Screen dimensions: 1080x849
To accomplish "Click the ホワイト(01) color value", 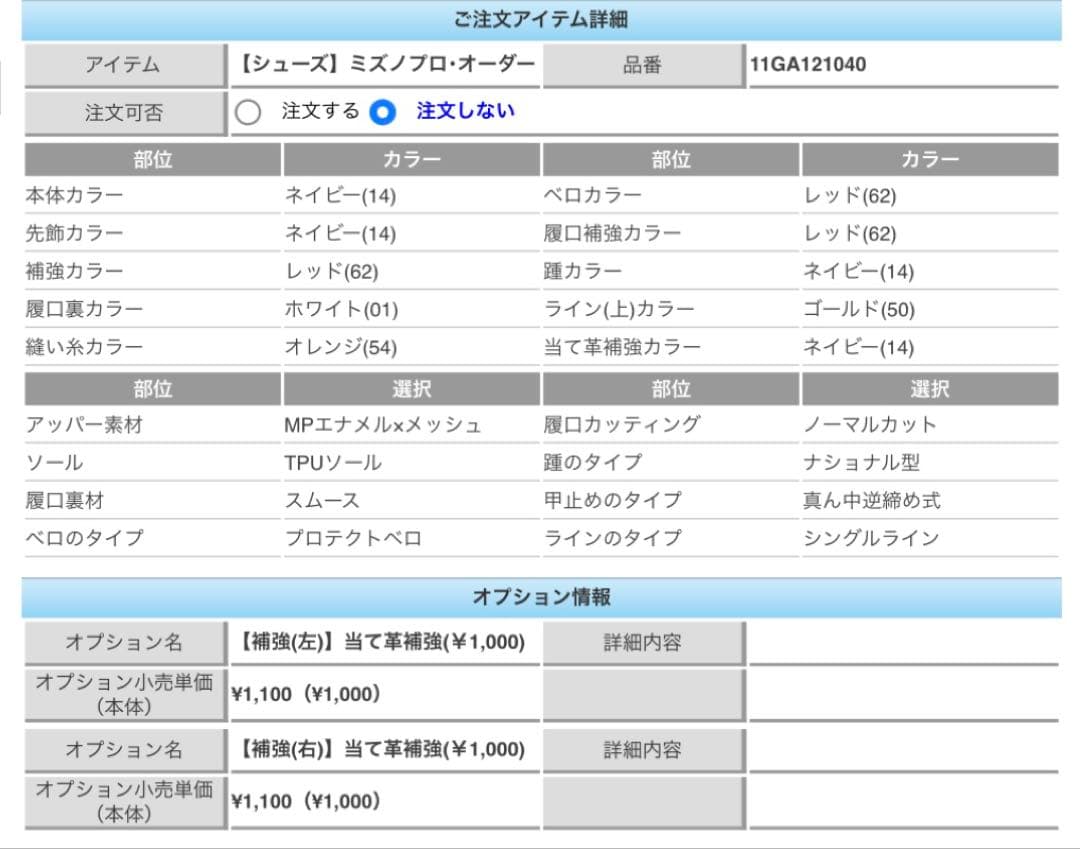I will (342, 310).
